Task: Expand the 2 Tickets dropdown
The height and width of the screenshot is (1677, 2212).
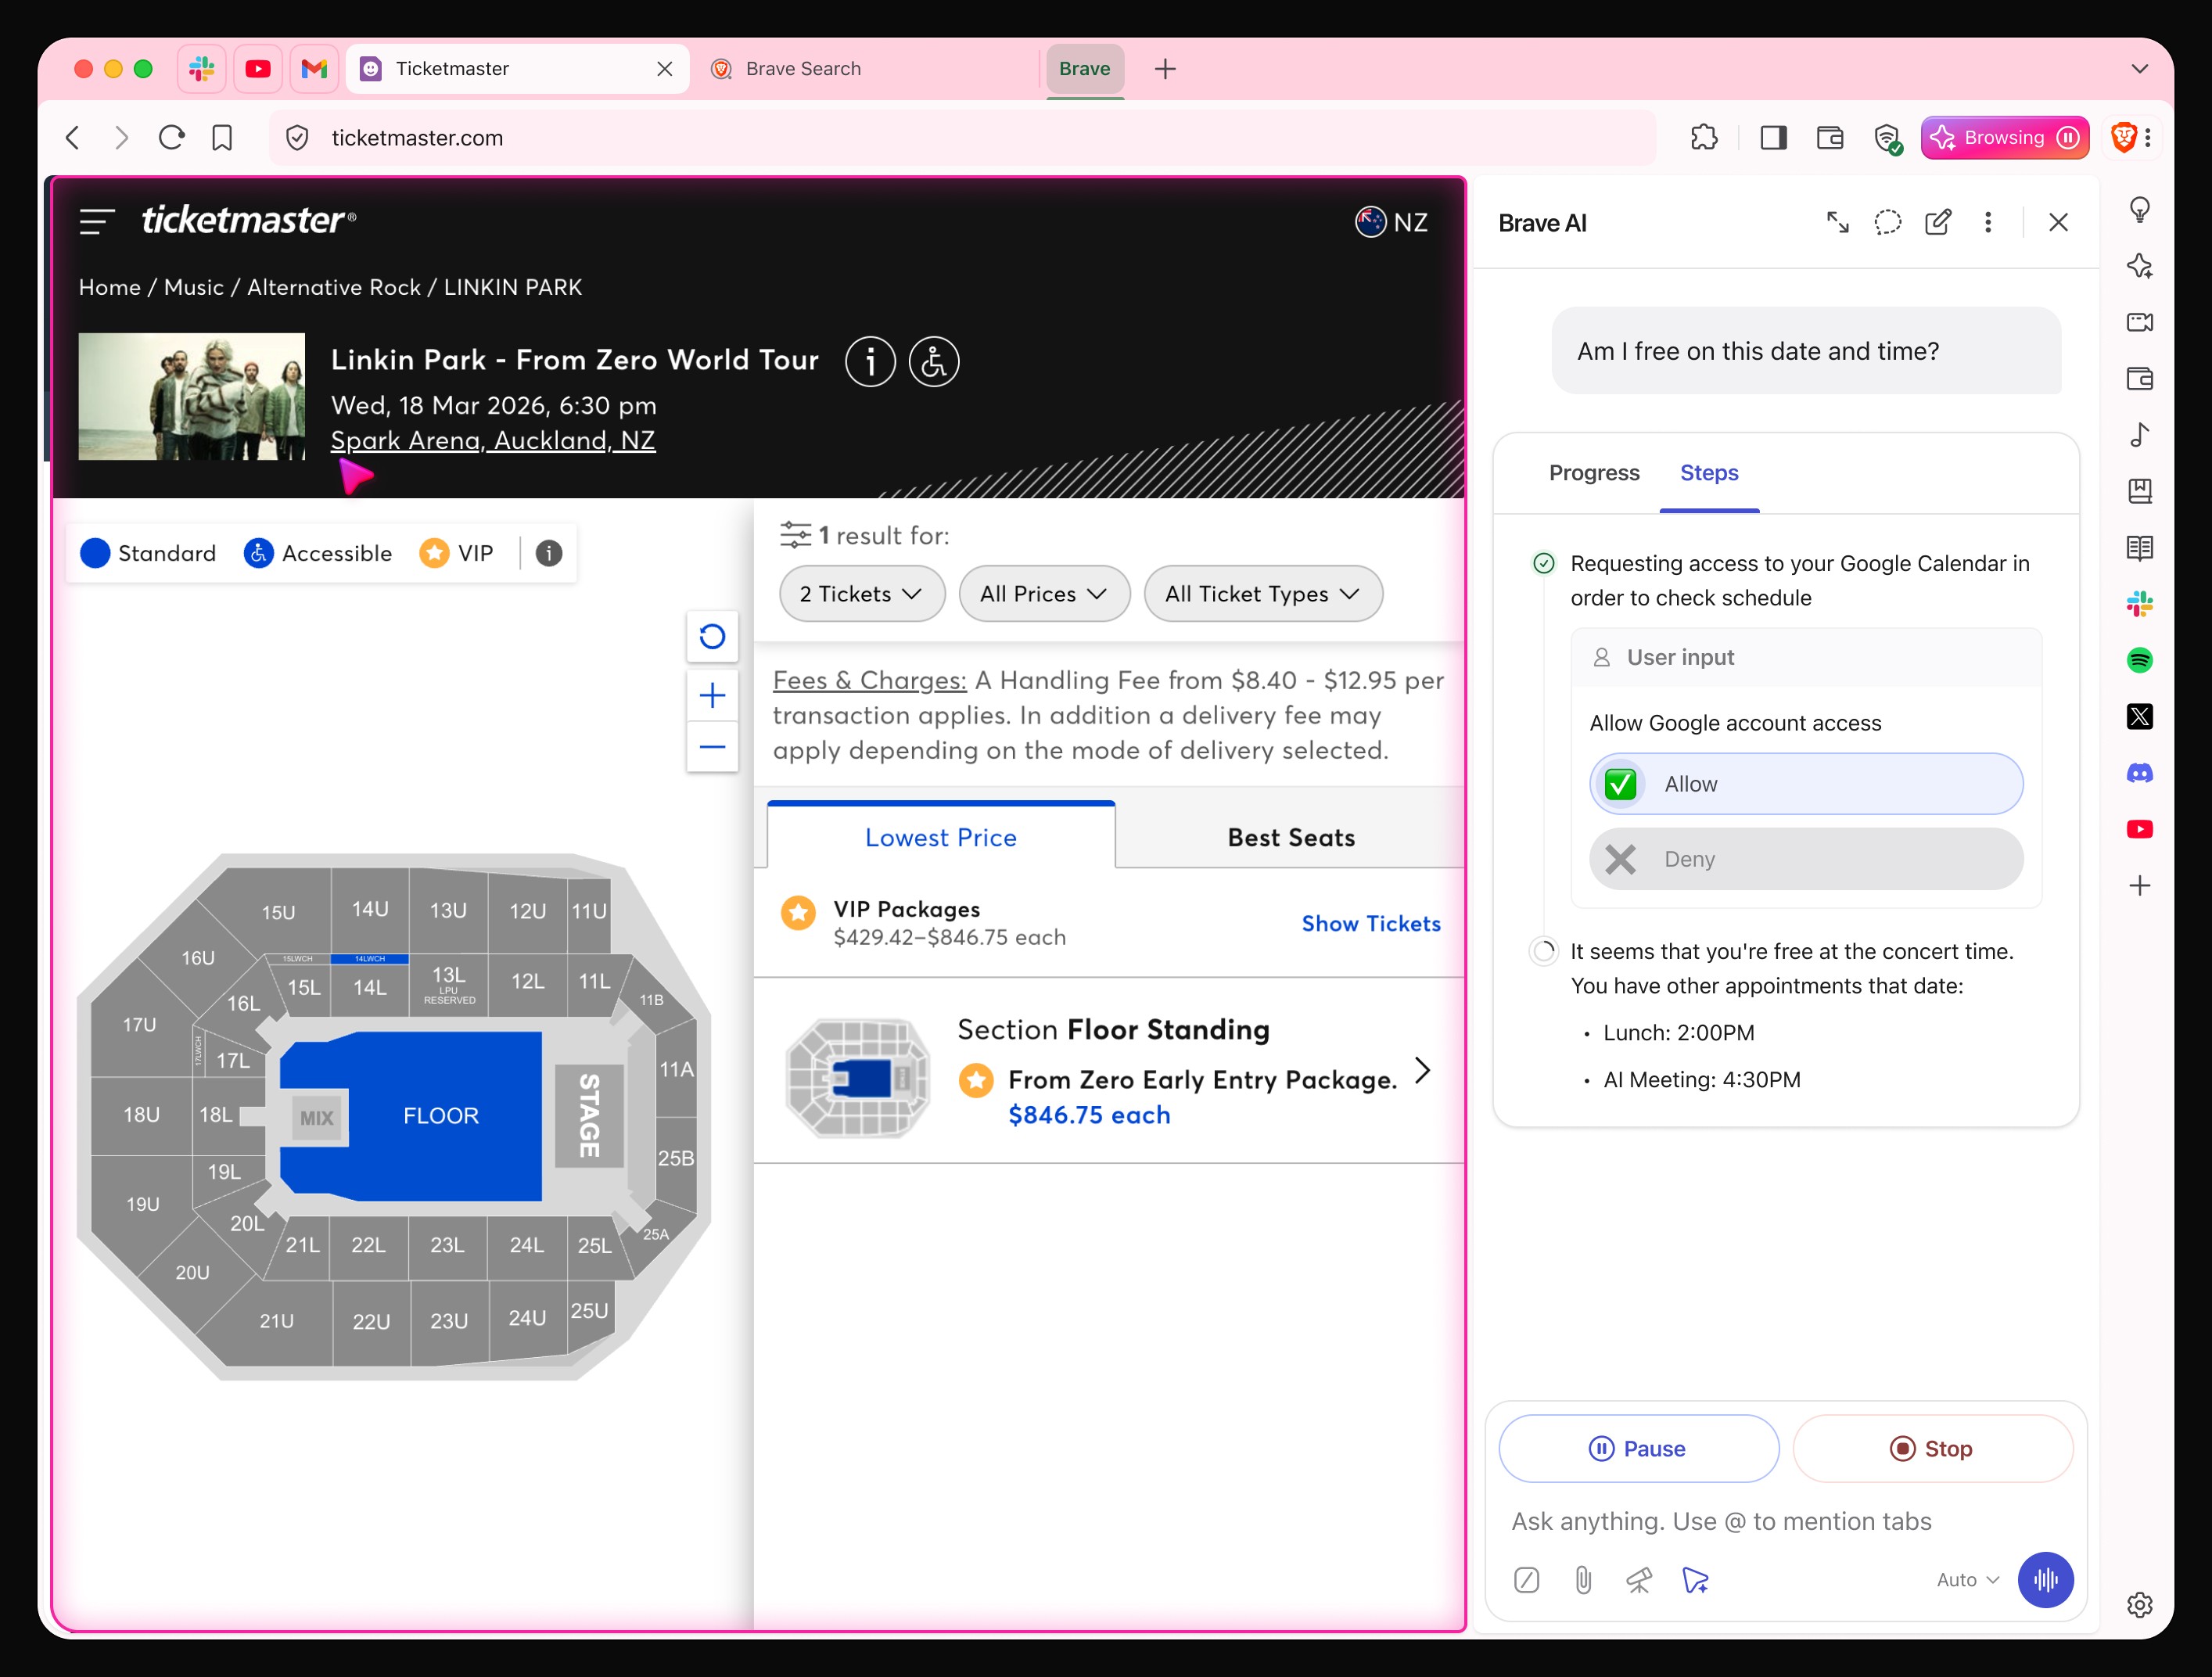Action: click(861, 594)
